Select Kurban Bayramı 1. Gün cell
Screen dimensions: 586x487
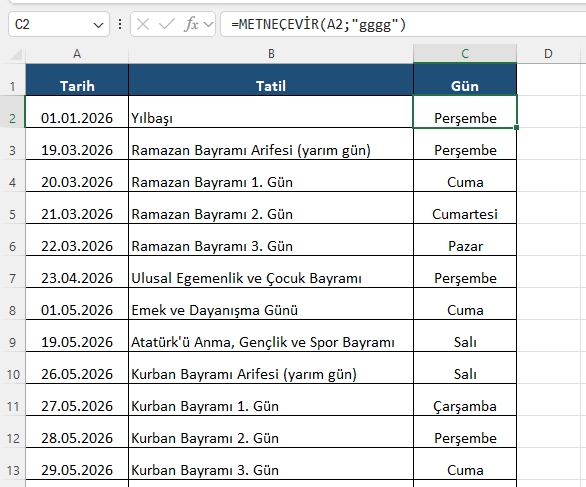271,400
